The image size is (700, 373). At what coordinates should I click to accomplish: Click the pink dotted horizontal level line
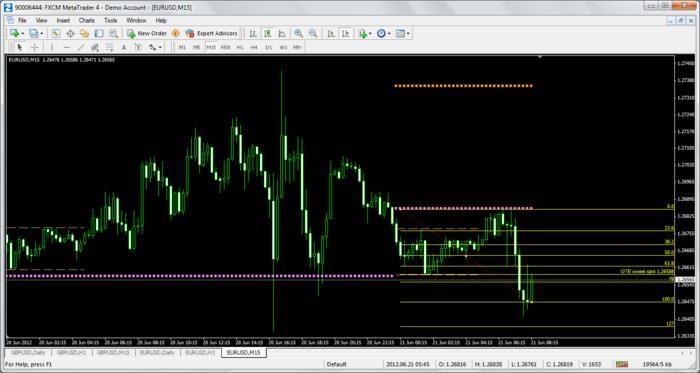click(201, 276)
